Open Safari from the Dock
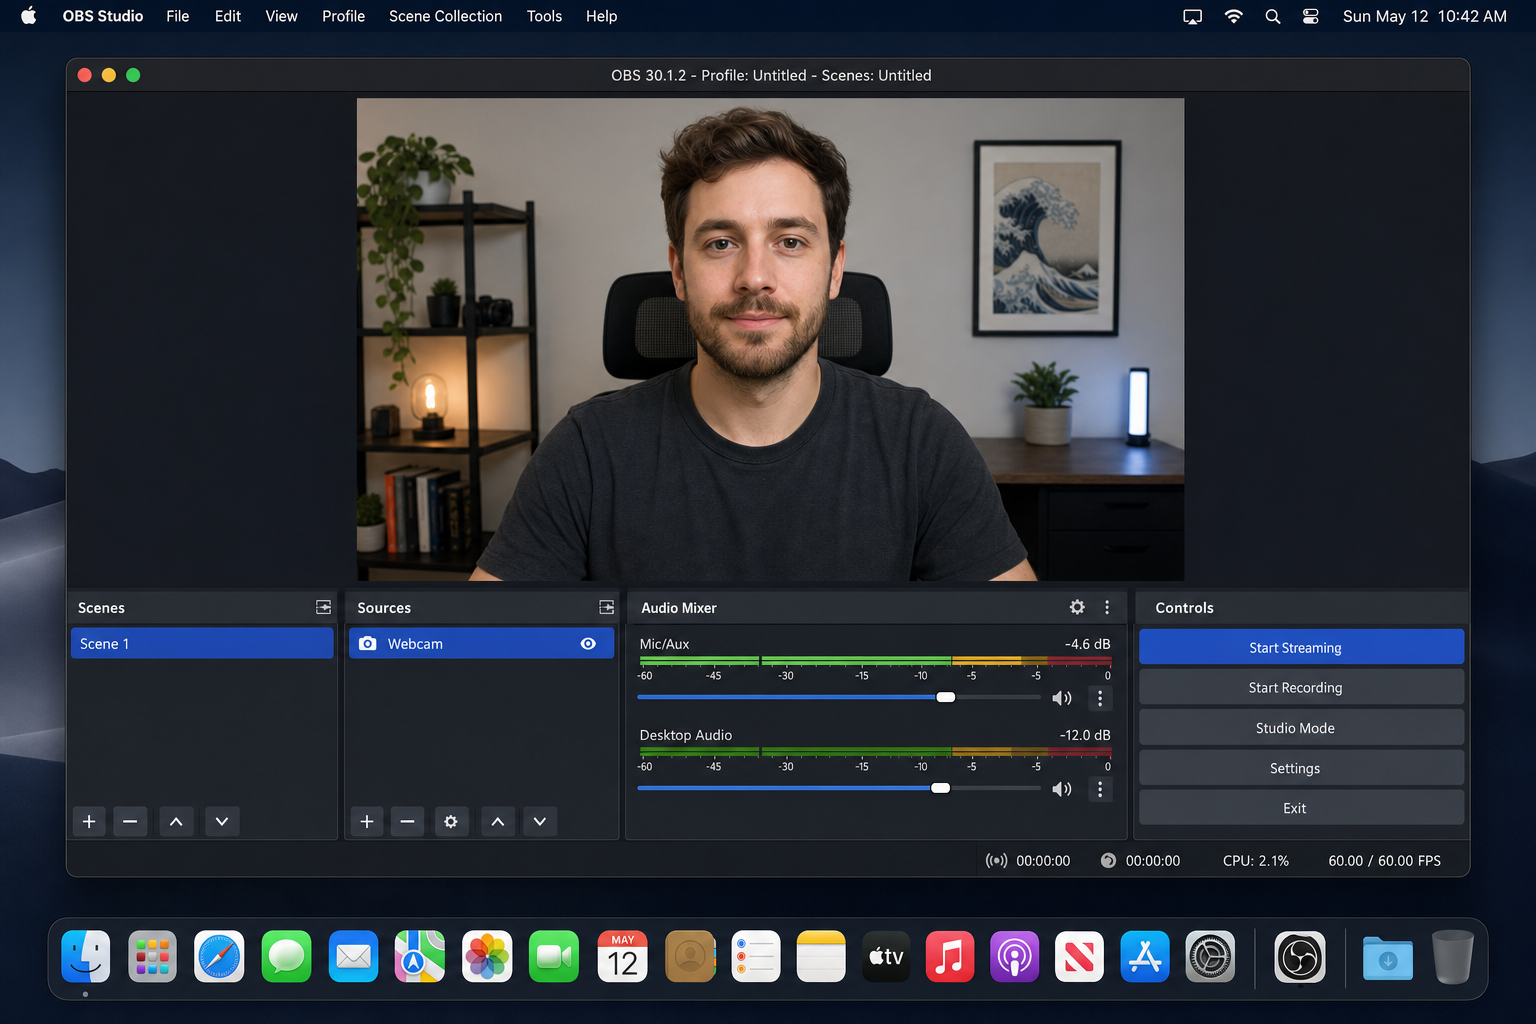Viewport: 1536px width, 1024px height. tap(219, 957)
